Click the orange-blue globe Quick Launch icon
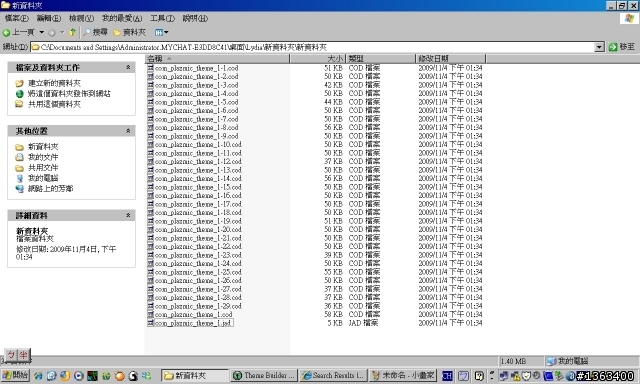The image size is (640, 384). pyautogui.click(x=65, y=376)
